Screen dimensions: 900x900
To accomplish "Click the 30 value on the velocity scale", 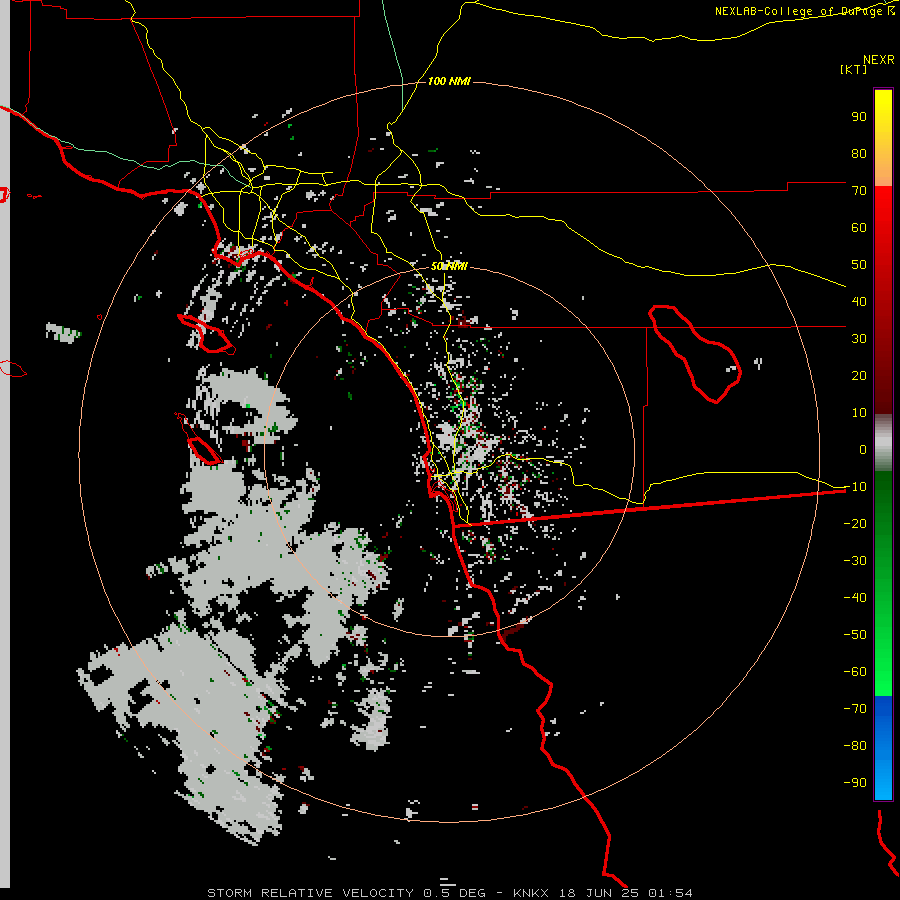I will pyautogui.click(x=859, y=339).
